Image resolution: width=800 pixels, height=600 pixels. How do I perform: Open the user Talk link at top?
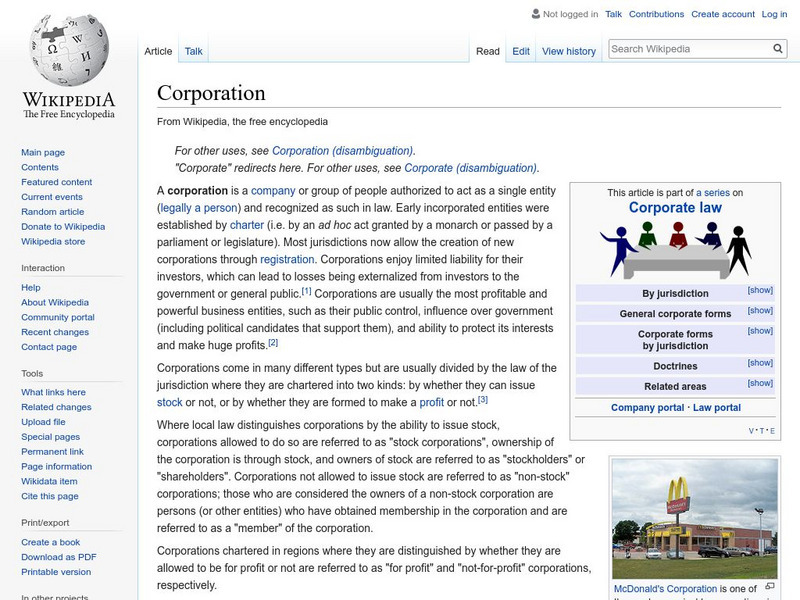point(613,14)
